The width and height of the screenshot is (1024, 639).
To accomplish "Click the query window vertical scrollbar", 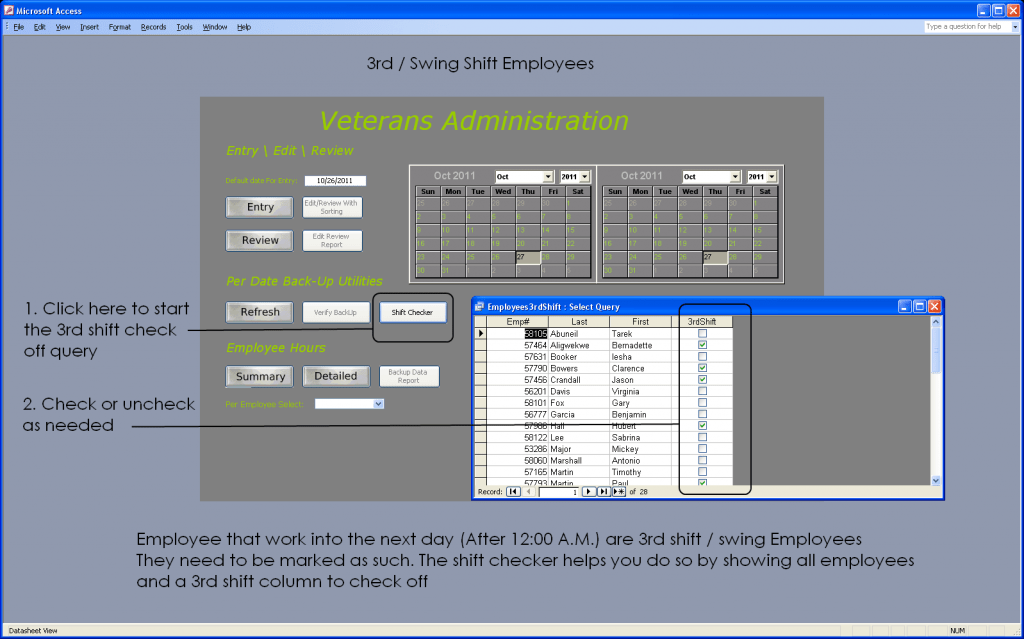I will [936, 420].
